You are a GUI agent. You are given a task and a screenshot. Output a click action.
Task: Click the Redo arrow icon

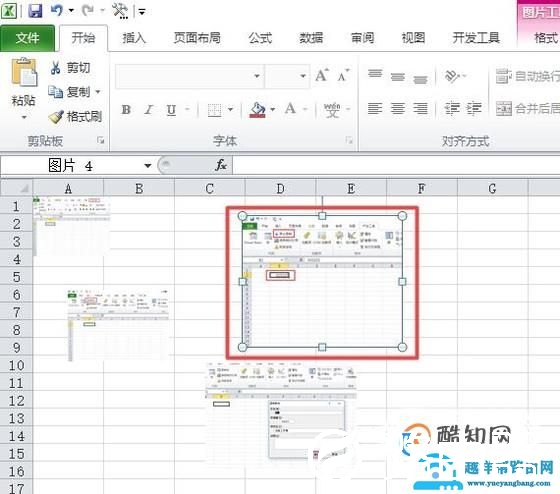coord(88,10)
